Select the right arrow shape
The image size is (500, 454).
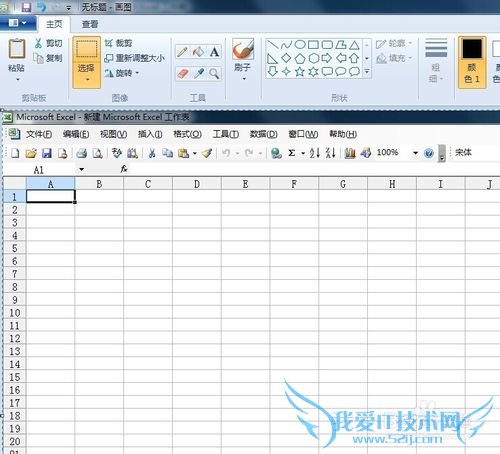[x=327, y=58]
